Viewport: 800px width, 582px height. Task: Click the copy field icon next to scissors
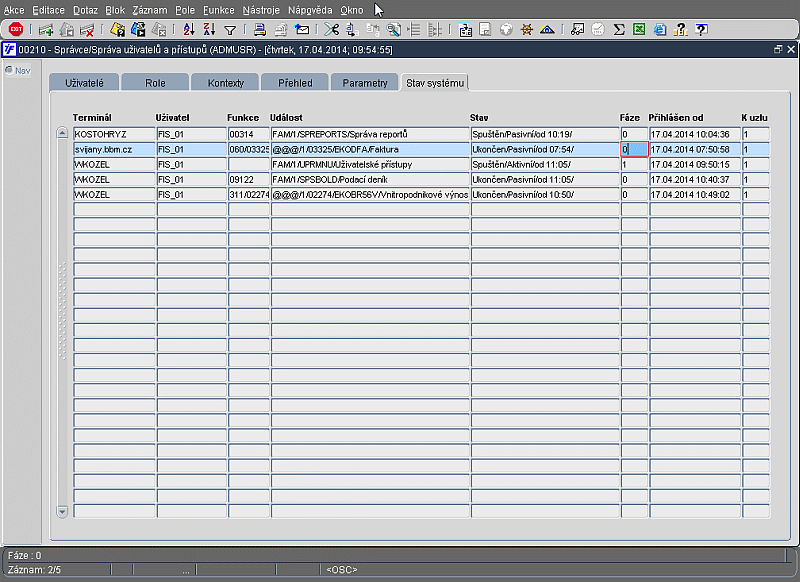click(x=352, y=30)
